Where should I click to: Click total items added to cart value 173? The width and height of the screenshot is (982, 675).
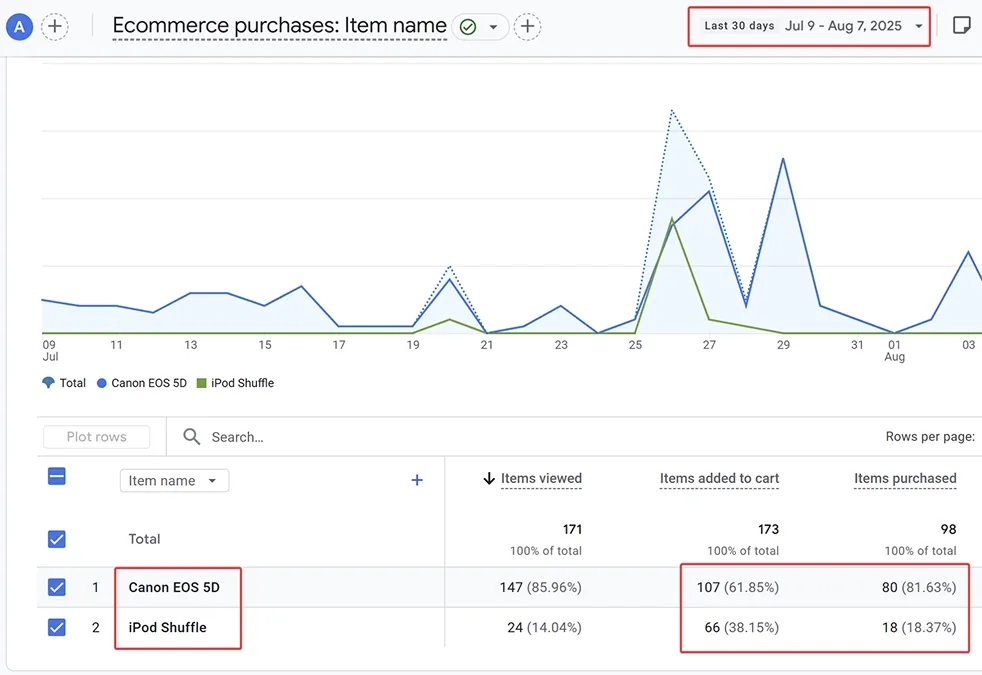pyautogui.click(x=768, y=529)
